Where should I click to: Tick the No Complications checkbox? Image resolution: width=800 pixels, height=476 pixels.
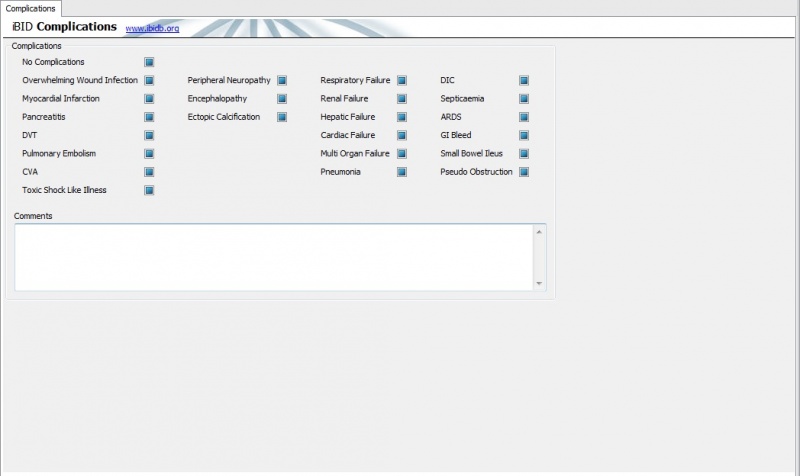(149, 62)
